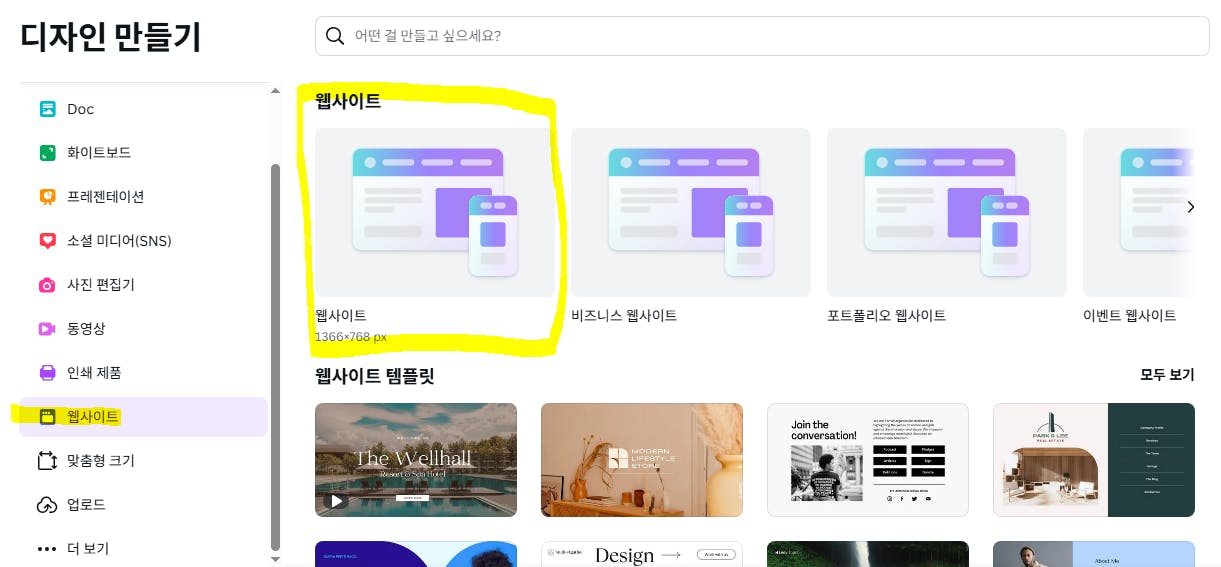Click the website (웹사이트) sidebar icon
Screen dimensions: 1221x567
[47, 417]
